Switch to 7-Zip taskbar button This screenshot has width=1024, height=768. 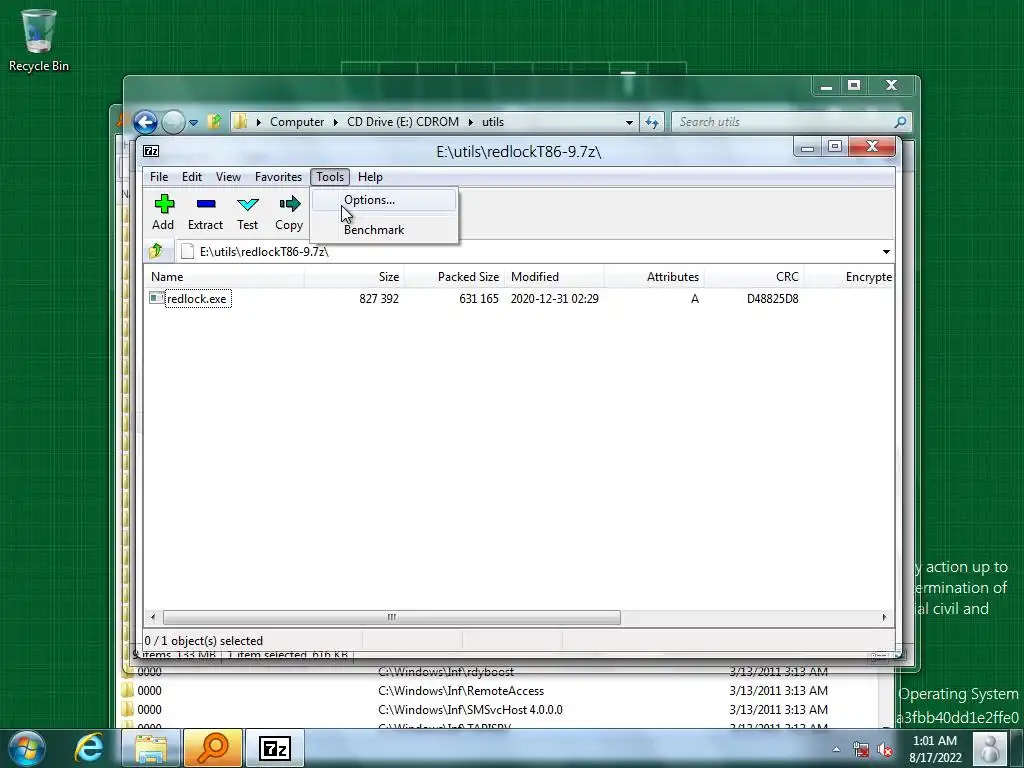click(275, 748)
